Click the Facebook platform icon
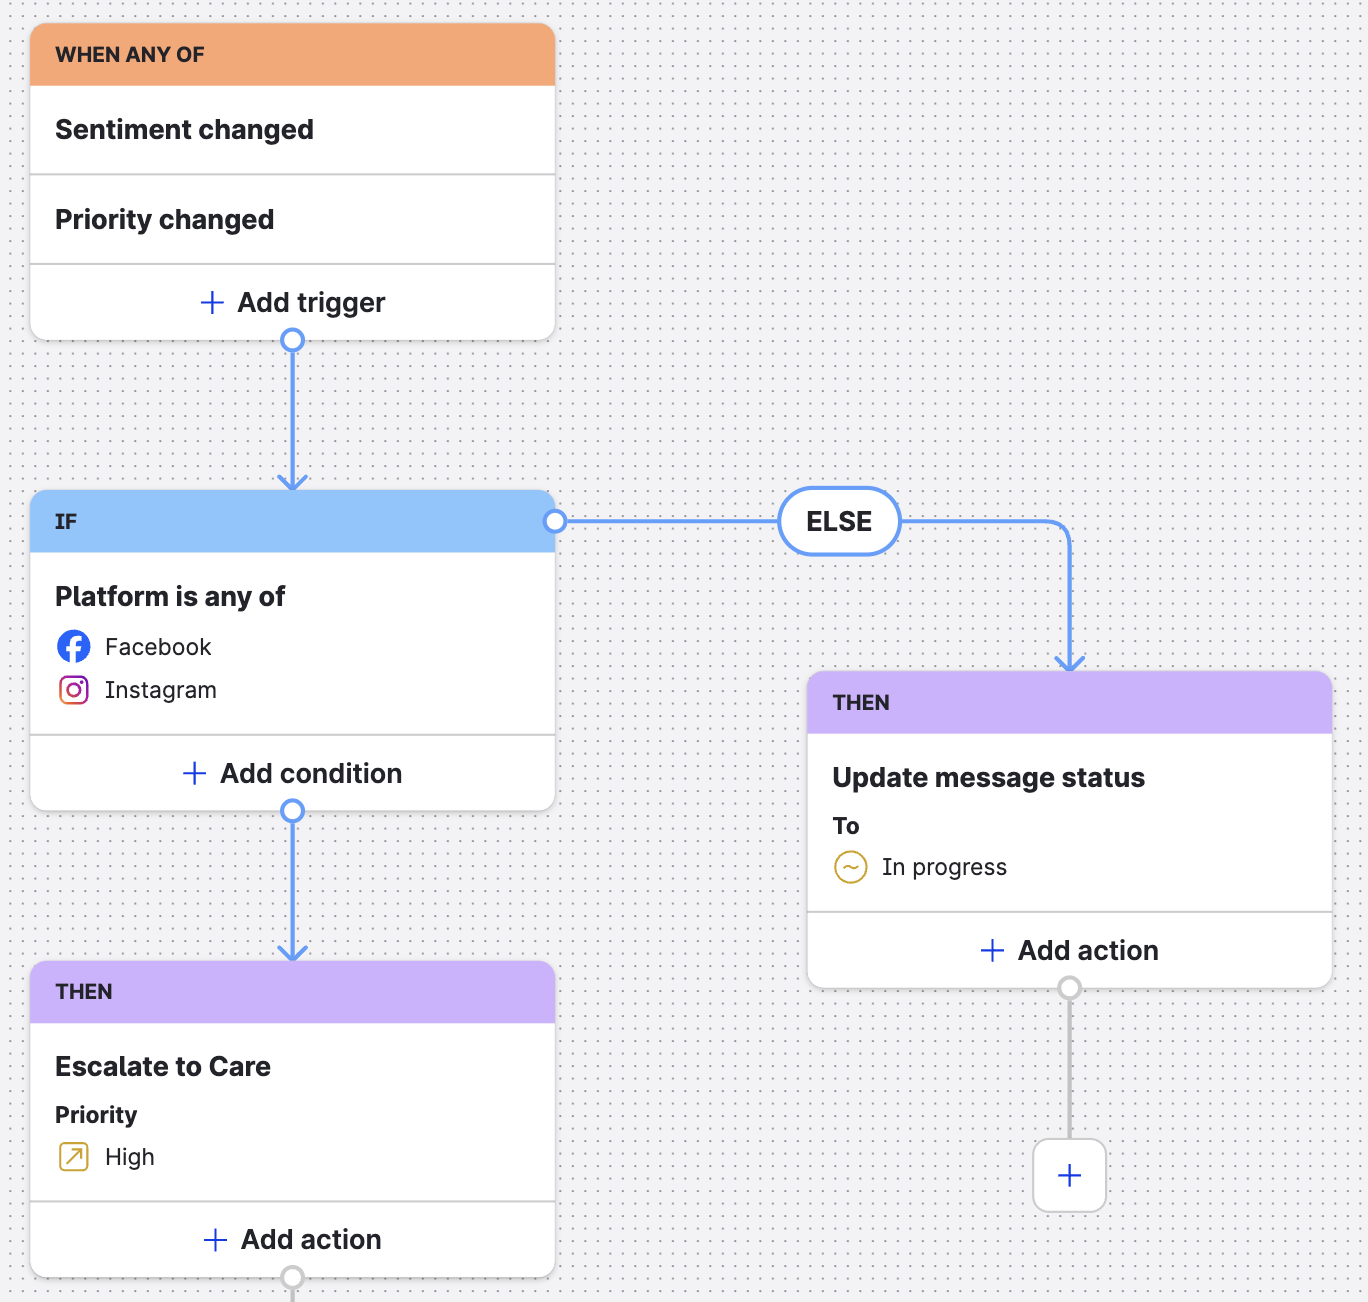Screen dimensions: 1368x1302 73,647
